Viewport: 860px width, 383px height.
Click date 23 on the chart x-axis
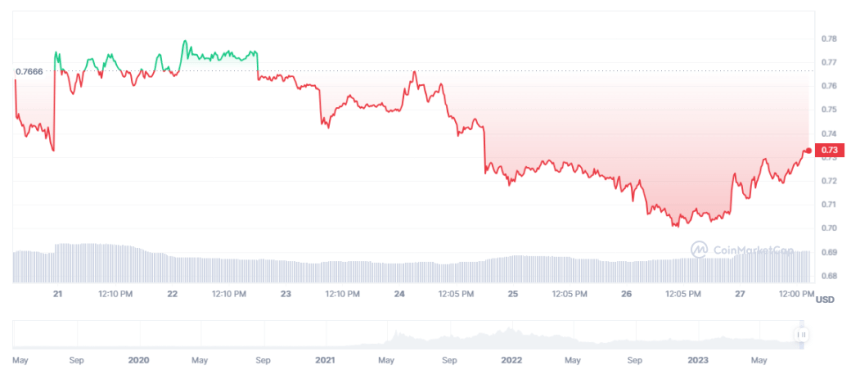click(286, 294)
